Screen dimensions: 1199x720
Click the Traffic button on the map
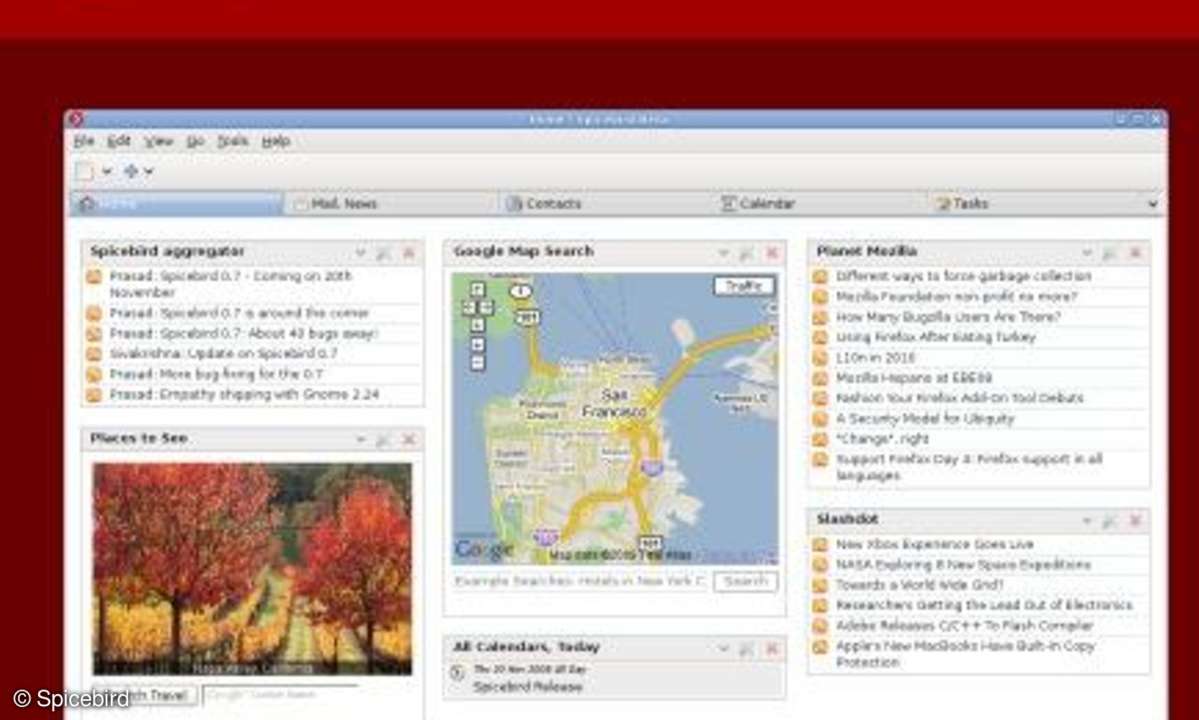pyautogui.click(x=744, y=287)
